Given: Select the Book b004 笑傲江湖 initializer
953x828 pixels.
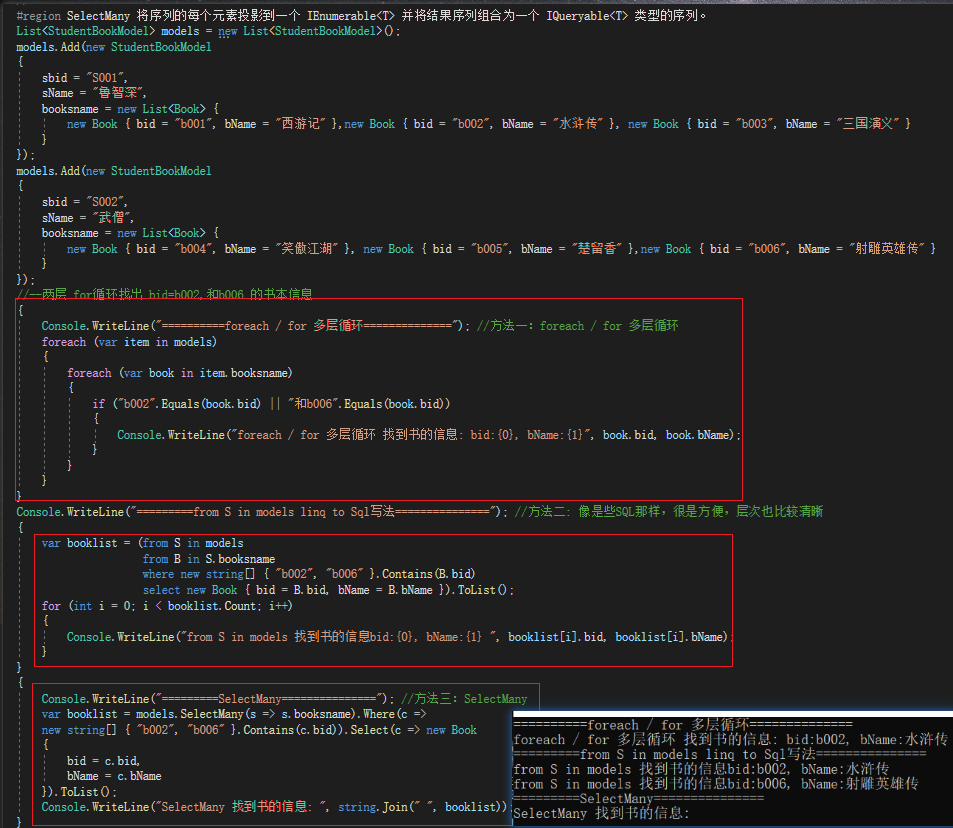Looking at the screenshot, I should (x=210, y=249).
